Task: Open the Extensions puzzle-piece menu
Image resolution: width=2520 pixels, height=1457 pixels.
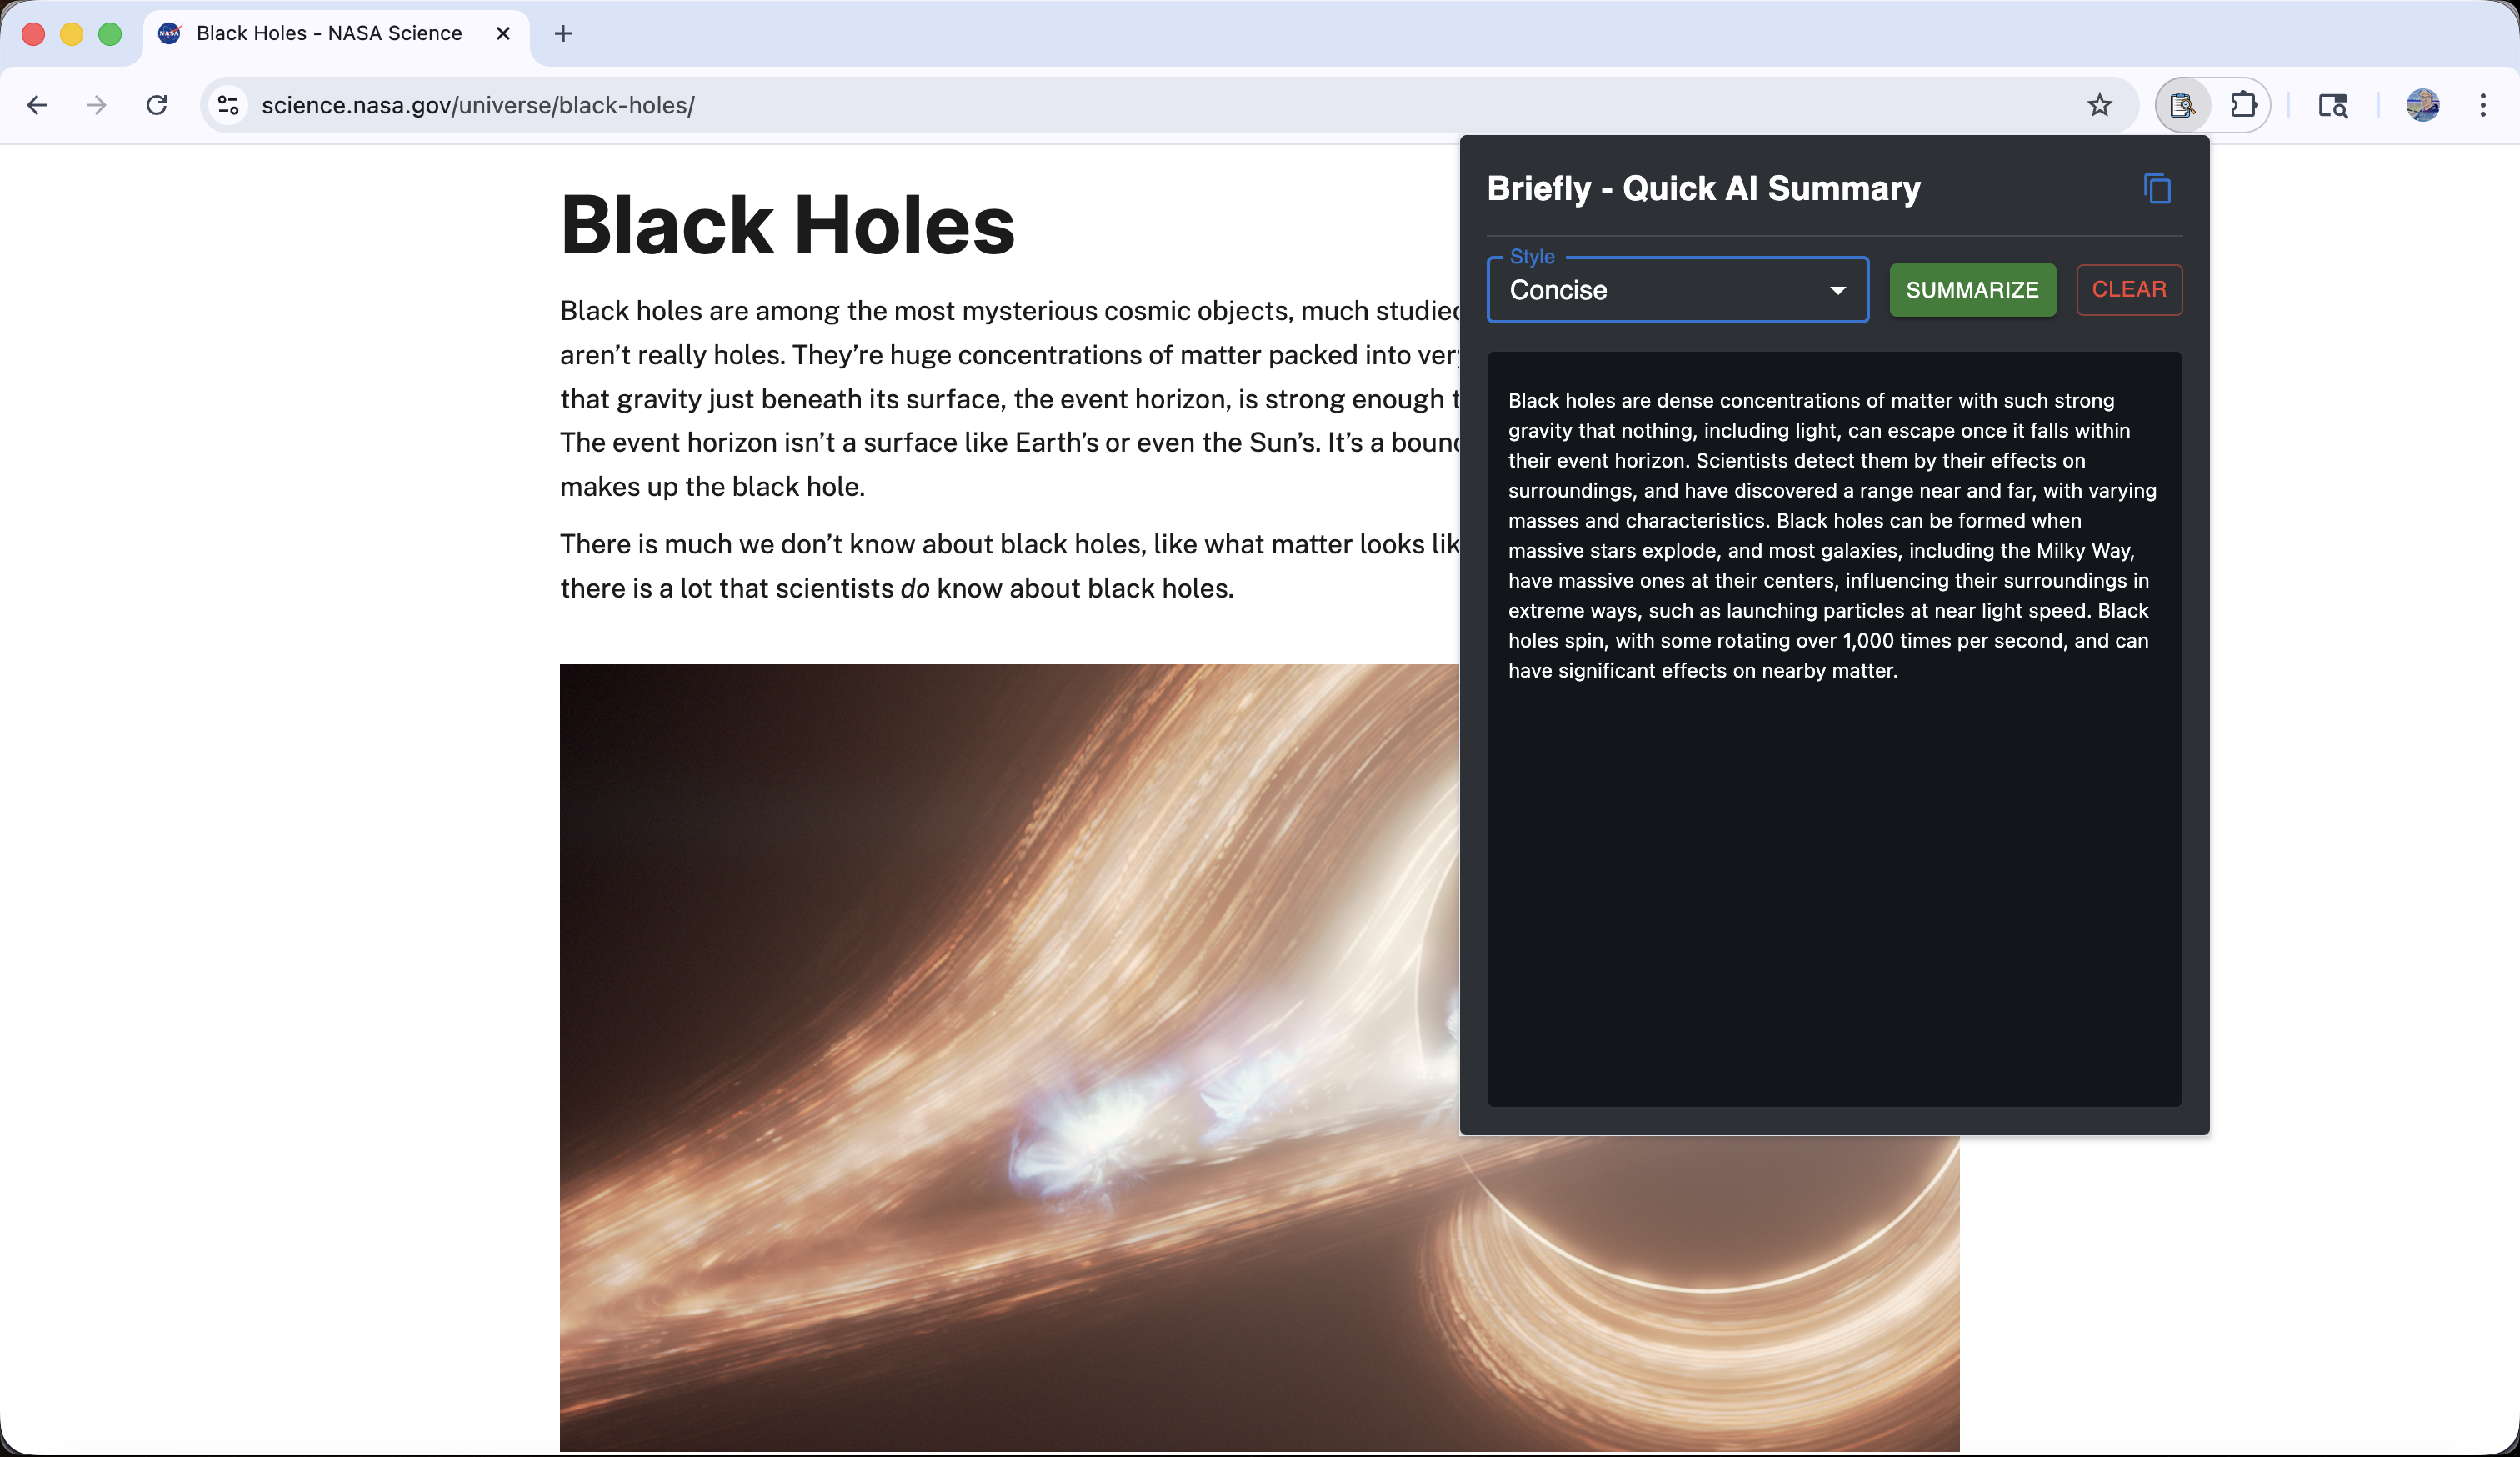Action: 2243,105
